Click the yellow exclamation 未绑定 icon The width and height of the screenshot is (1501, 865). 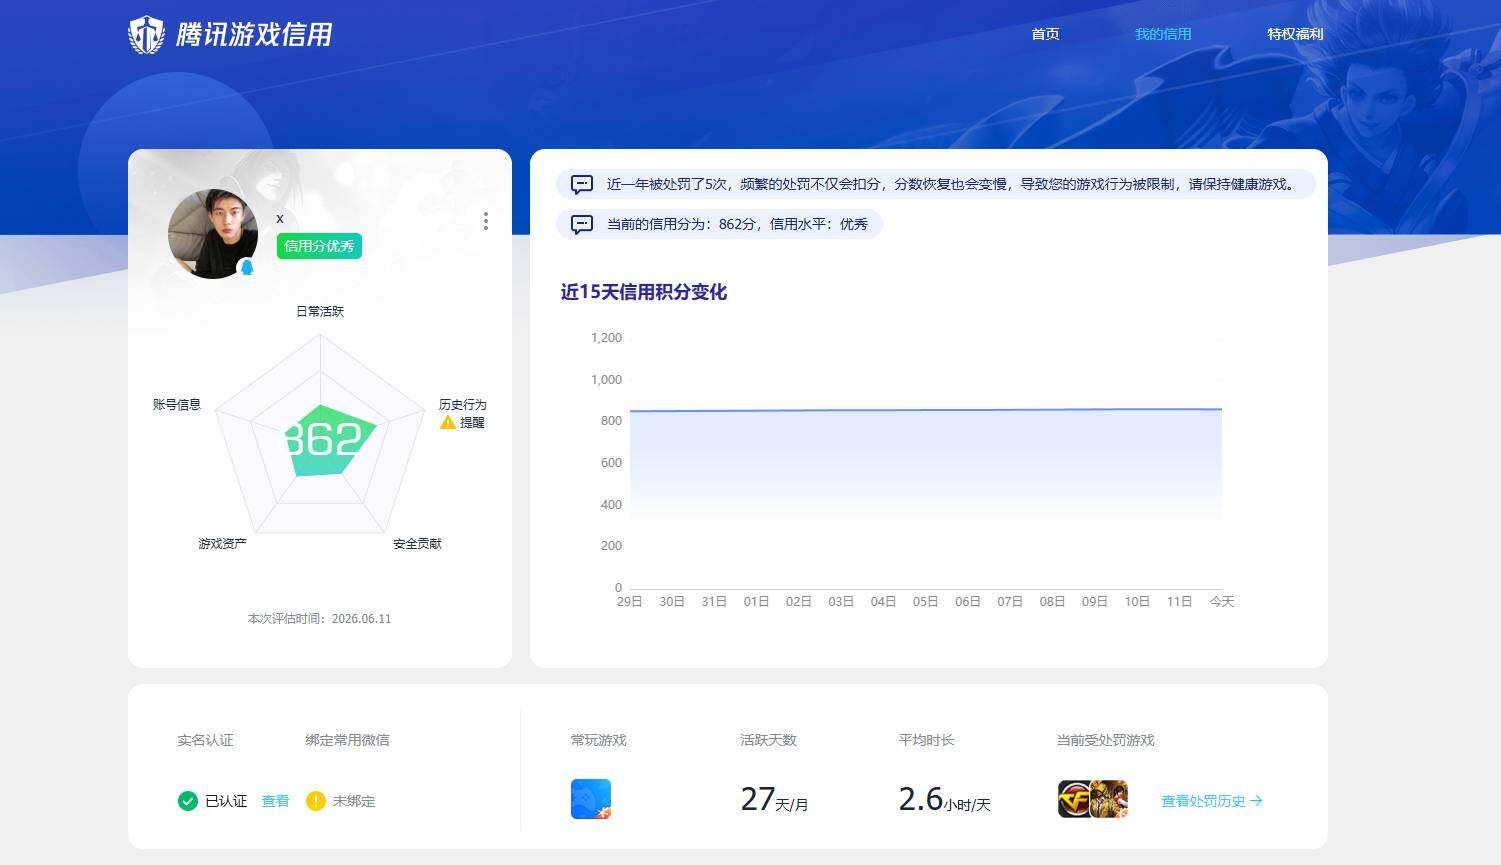(315, 801)
